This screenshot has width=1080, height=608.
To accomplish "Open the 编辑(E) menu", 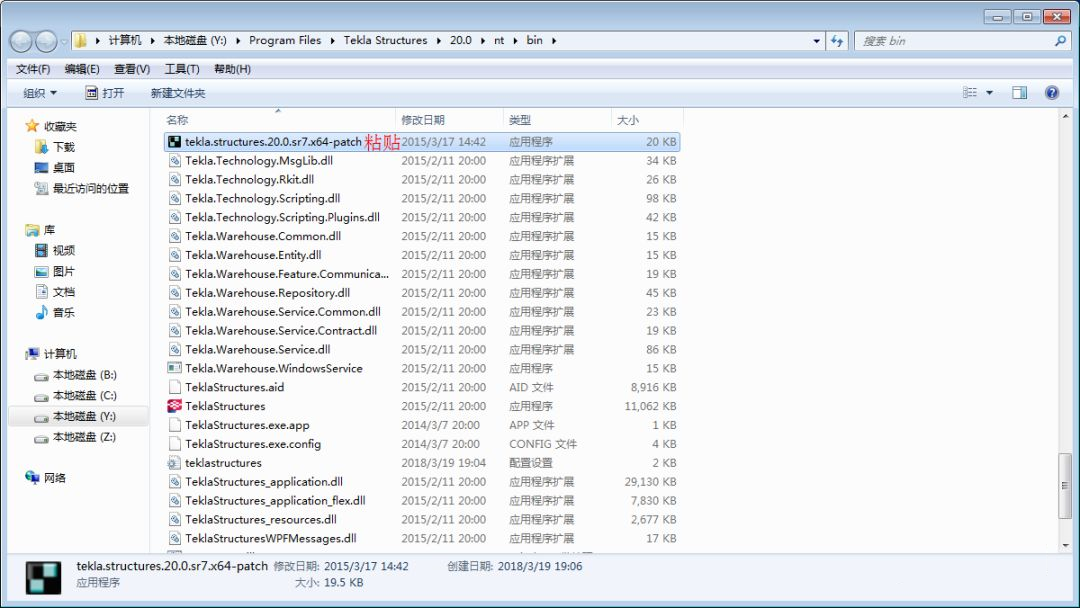I will click(x=82, y=69).
